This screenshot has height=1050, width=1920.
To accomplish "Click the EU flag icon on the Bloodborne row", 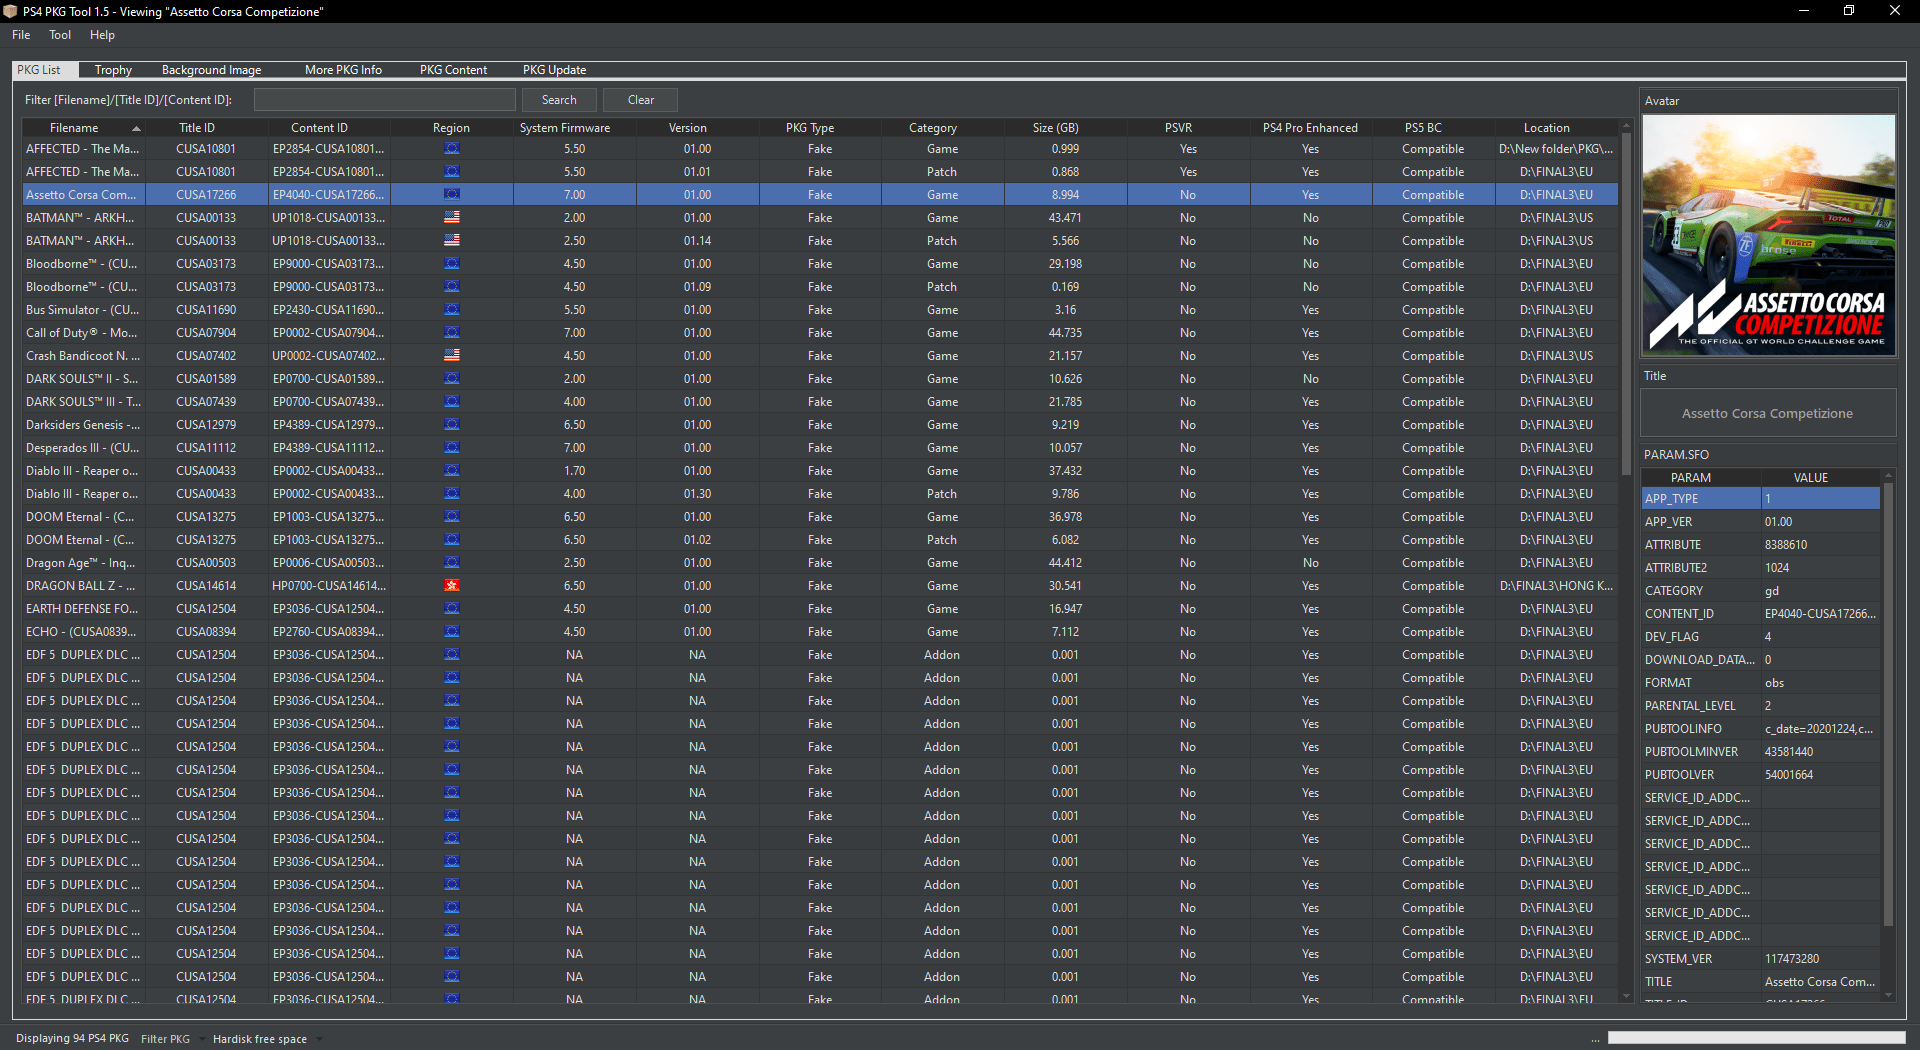I will 452,263.
